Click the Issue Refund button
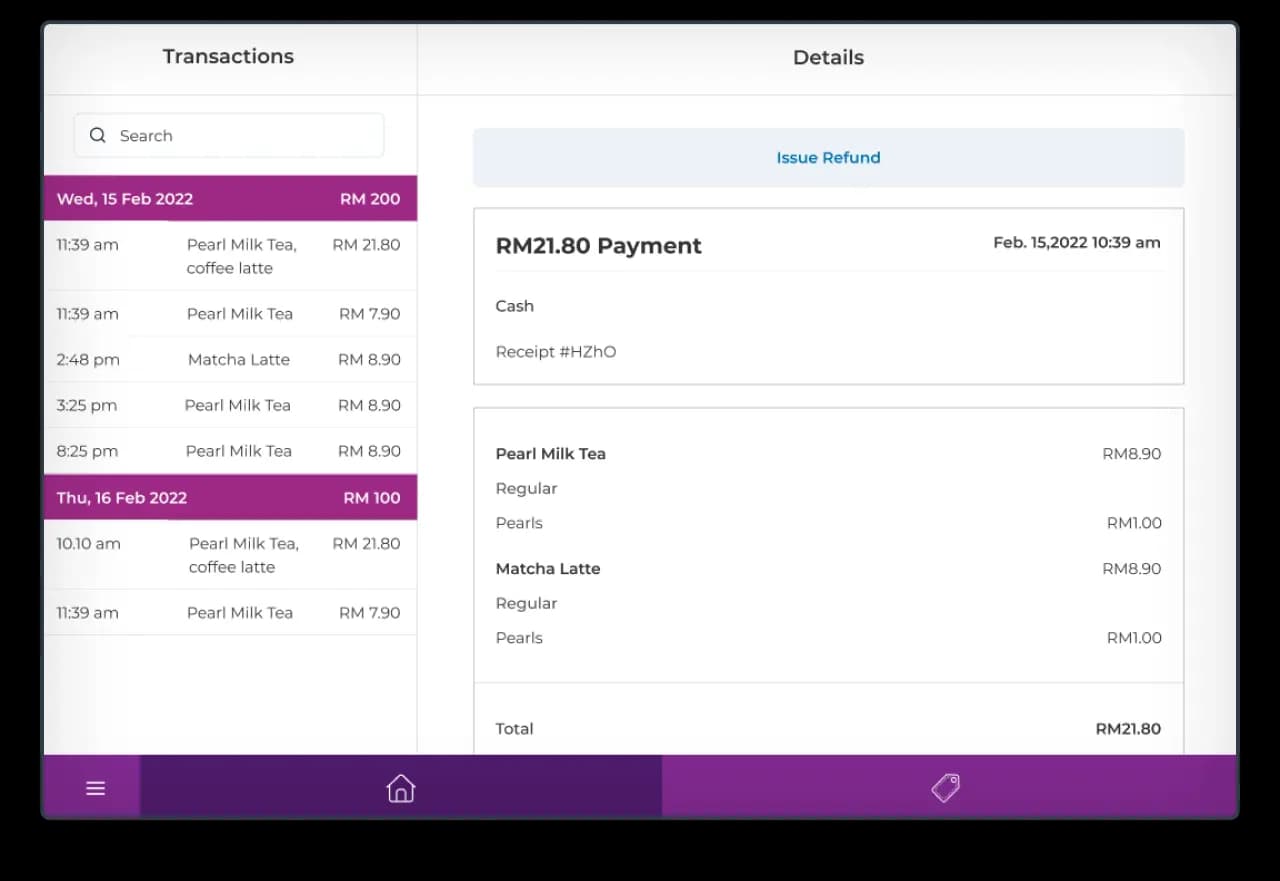 (x=828, y=158)
